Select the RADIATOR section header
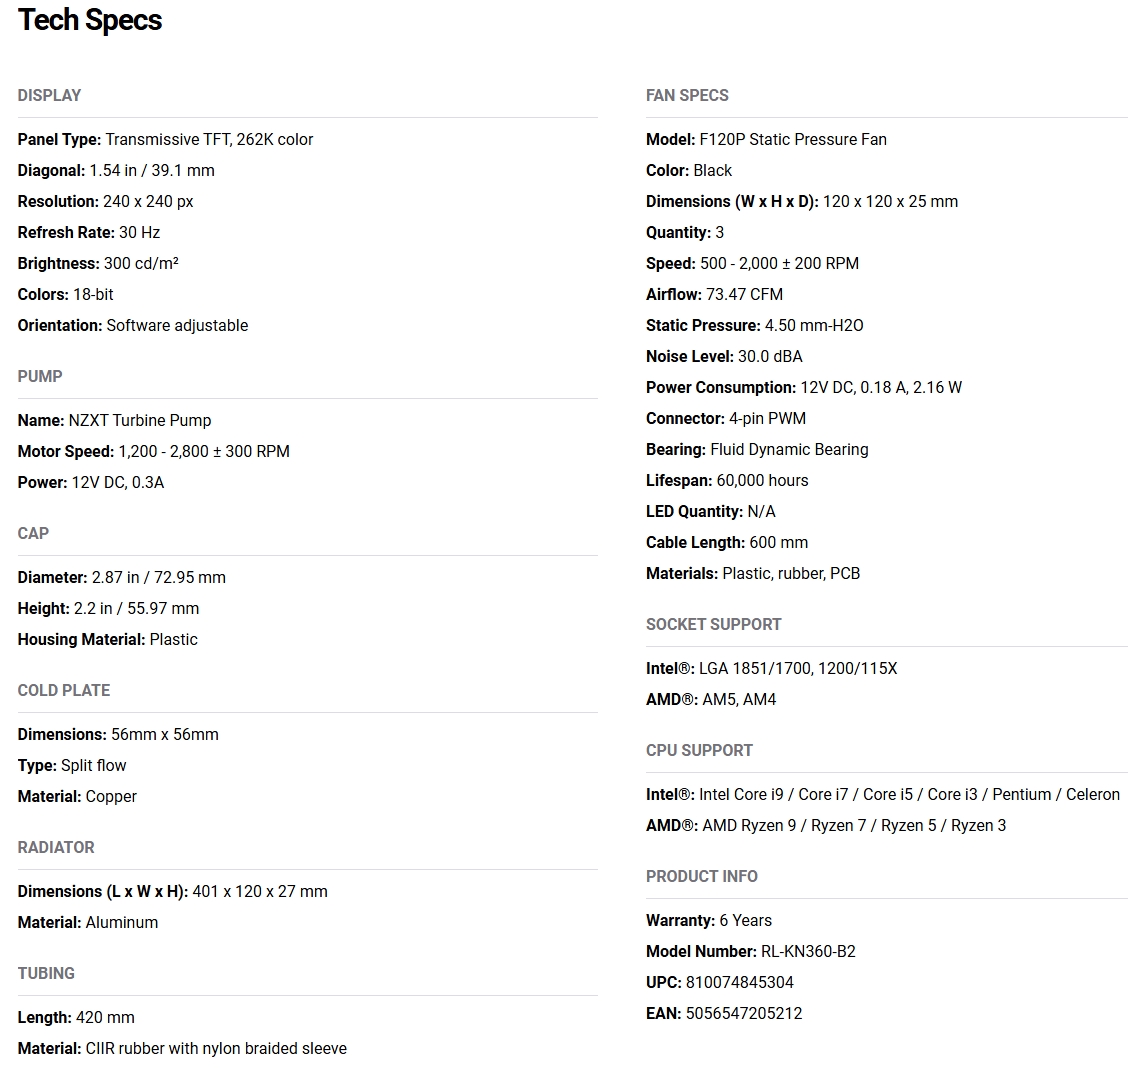 pos(56,847)
